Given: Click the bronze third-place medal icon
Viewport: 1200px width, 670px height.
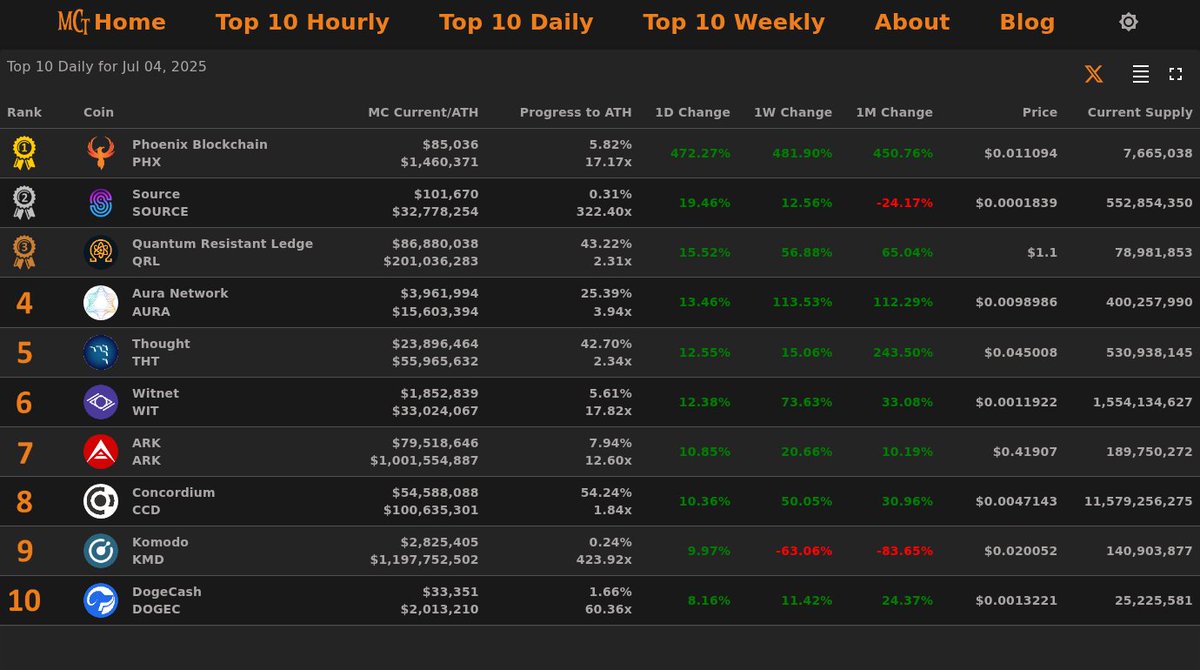Looking at the screenshot, I should click(24, 252).
